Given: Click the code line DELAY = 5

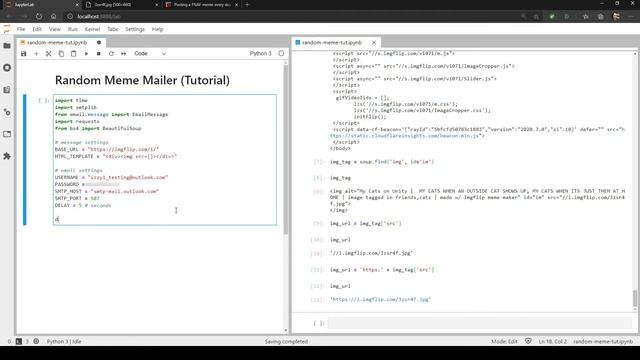Looking at the screenshot, I should pos(83,205).
